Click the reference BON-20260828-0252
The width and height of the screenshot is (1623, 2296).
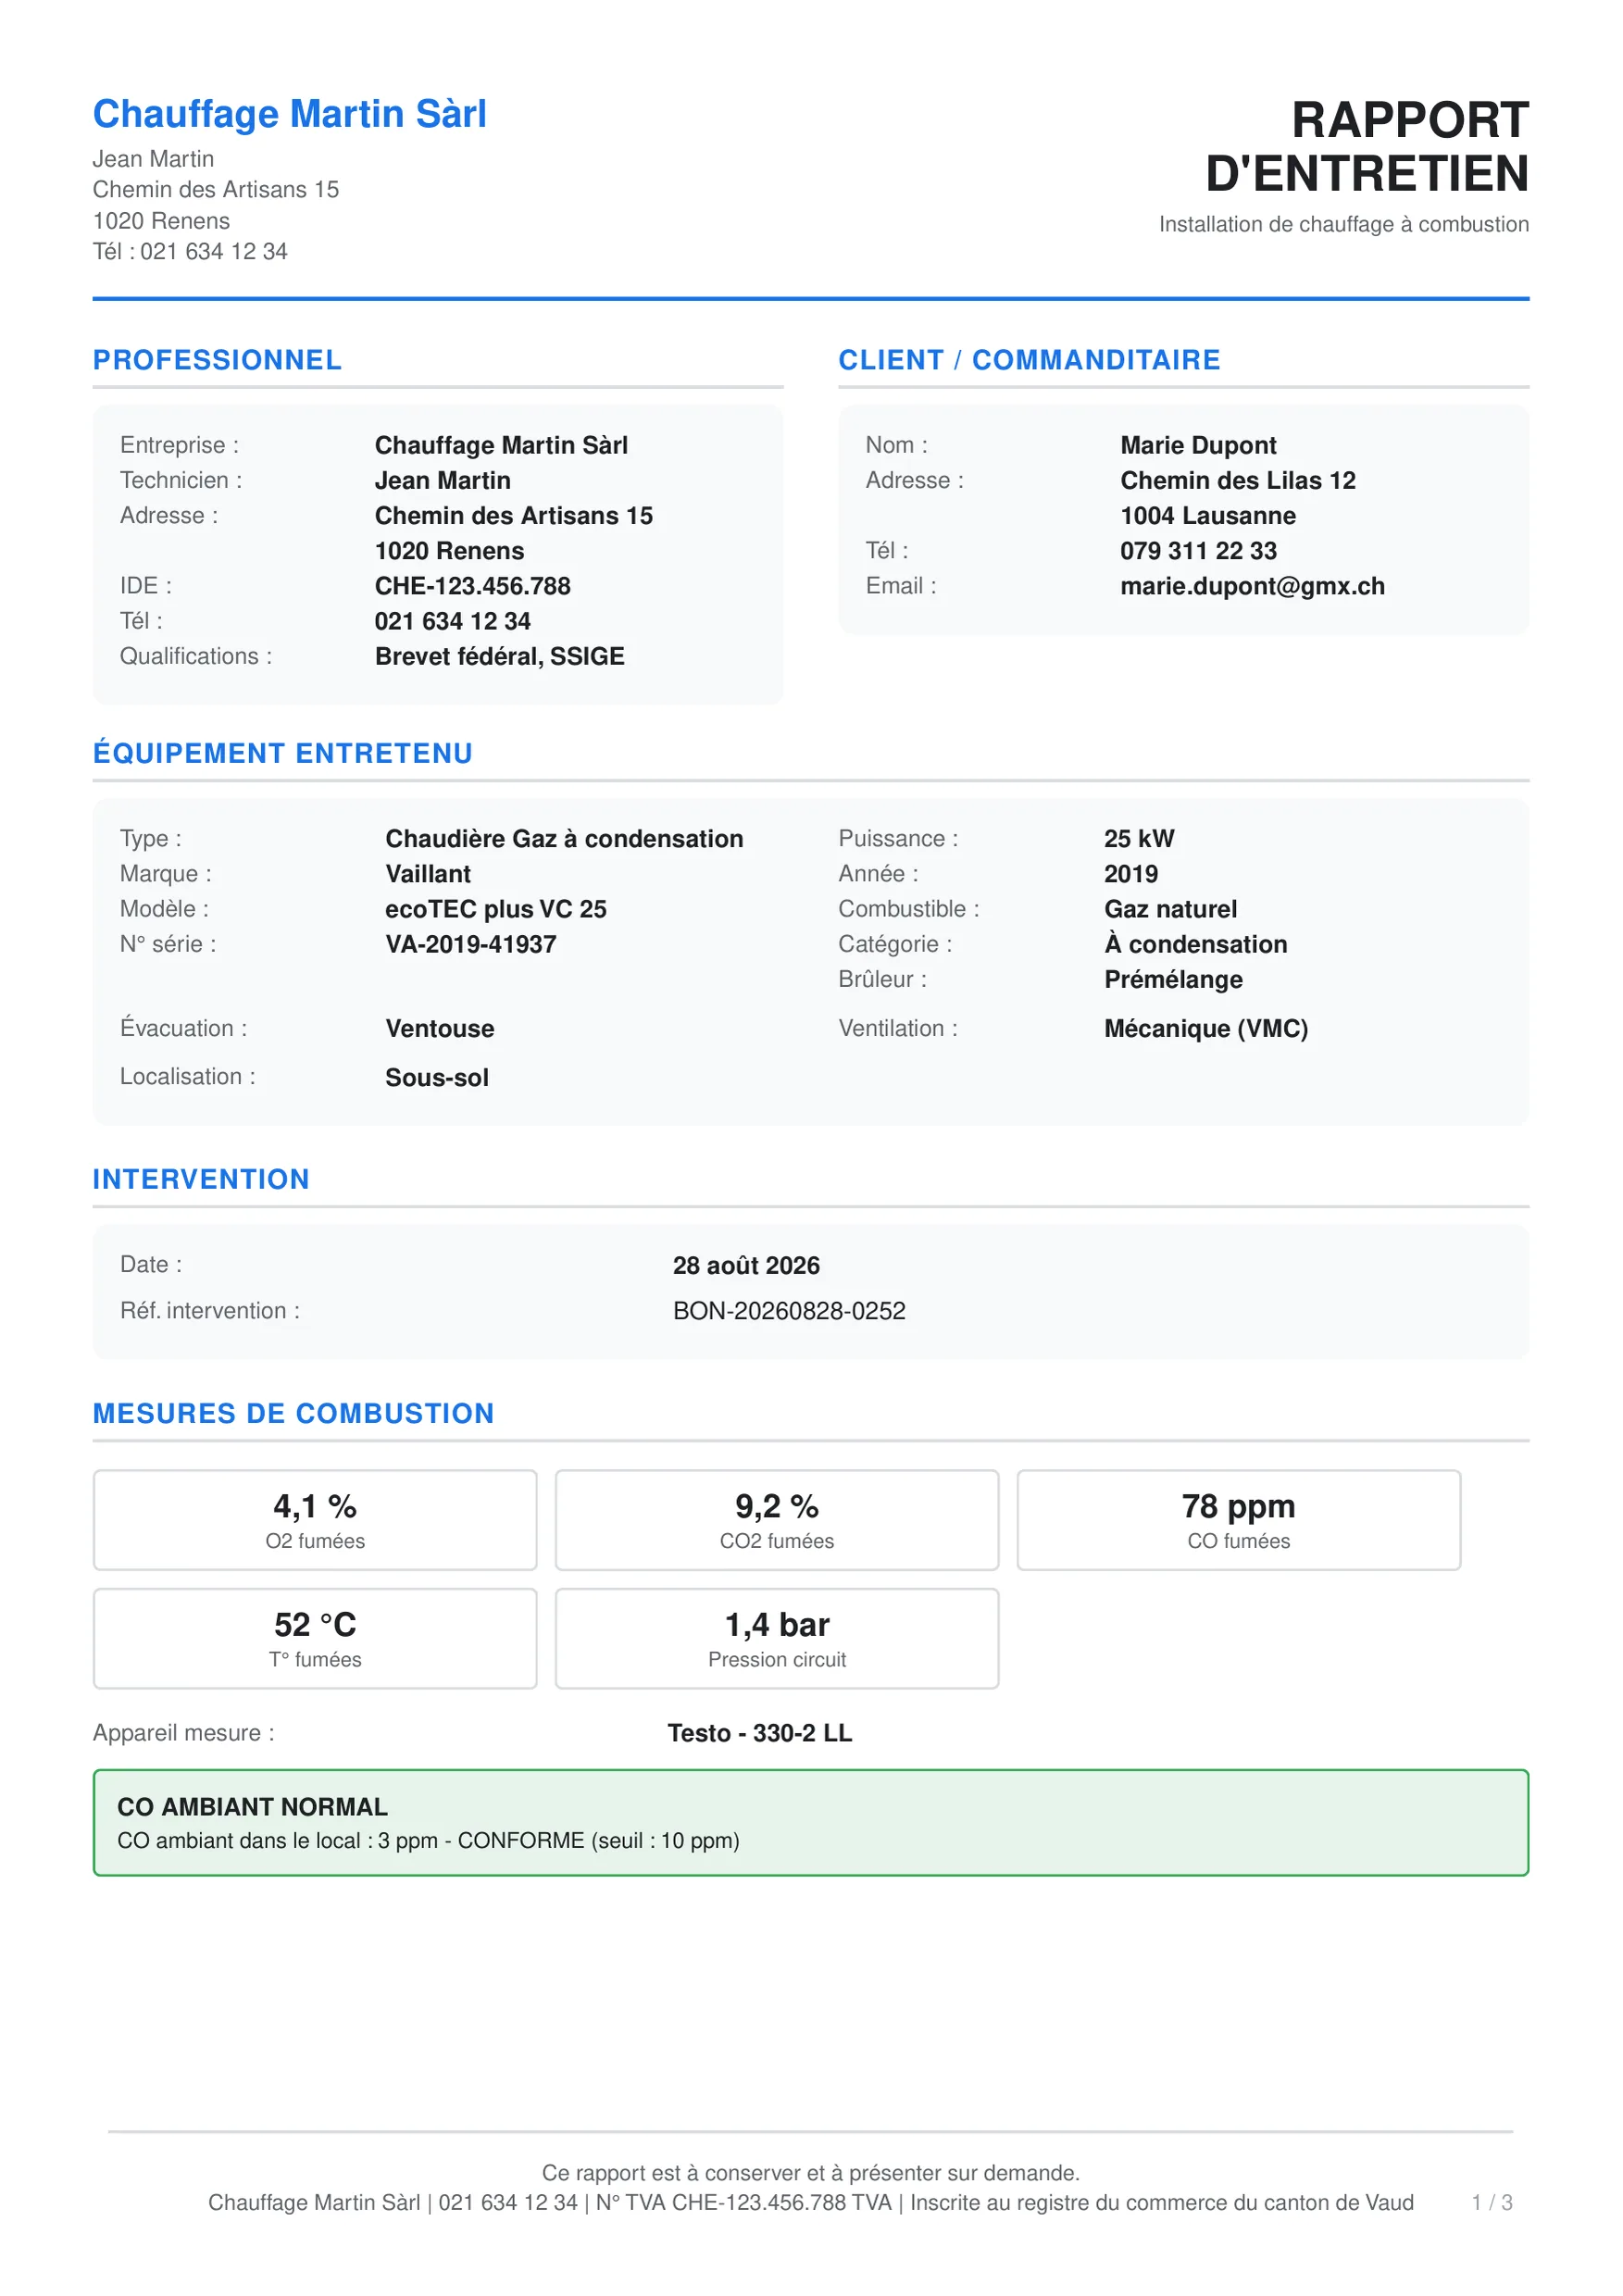point(789,1311)
